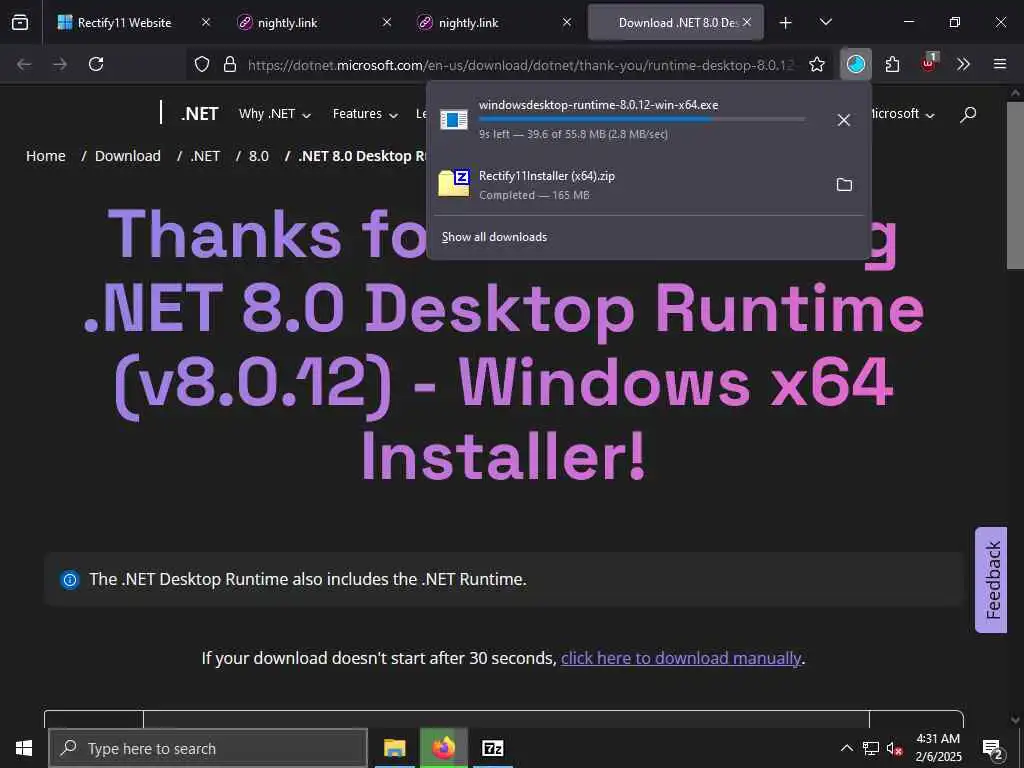Image resolution: width=1024 pixels, height=768 pixels.
Task: Go back to previous page
Action: click(24, 64)
